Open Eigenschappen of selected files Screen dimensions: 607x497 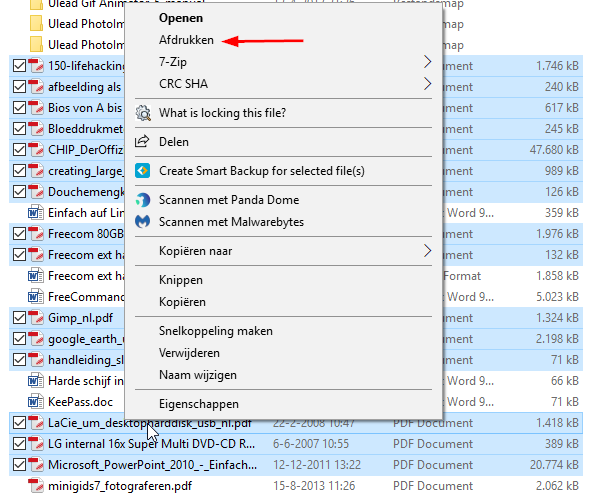(199, 404)
